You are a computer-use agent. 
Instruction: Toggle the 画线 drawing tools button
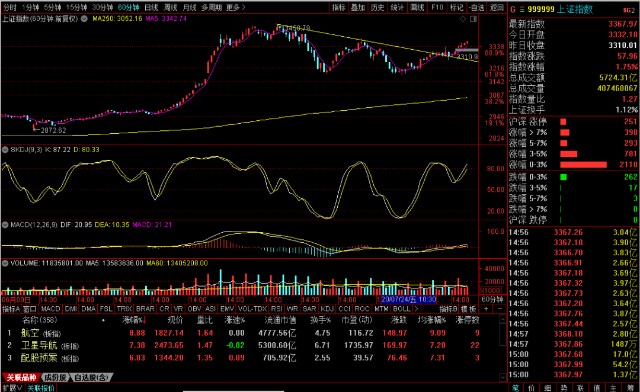pos(417,7)
